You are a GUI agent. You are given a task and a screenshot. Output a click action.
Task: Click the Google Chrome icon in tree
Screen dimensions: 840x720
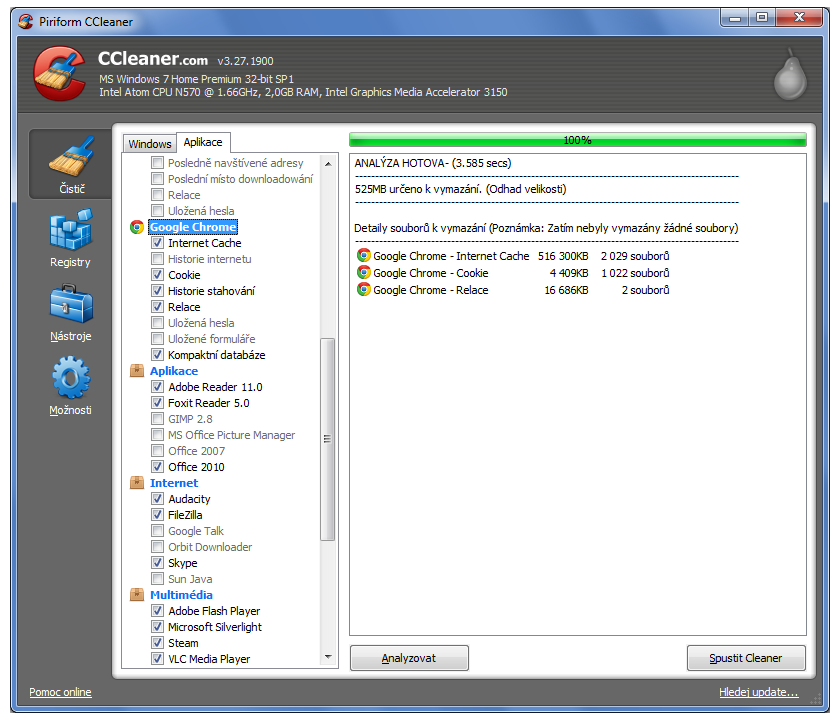(137, 227)
